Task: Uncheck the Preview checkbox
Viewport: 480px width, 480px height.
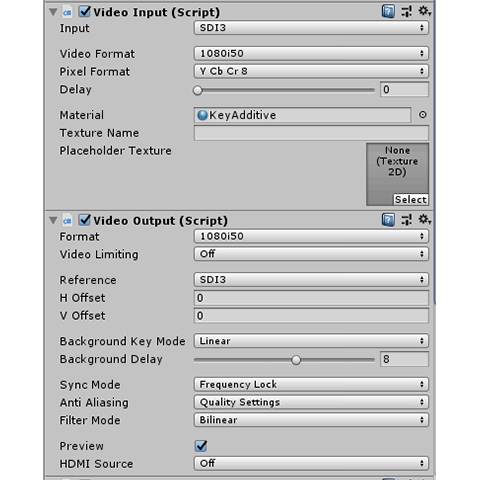Action: (201, 446)
